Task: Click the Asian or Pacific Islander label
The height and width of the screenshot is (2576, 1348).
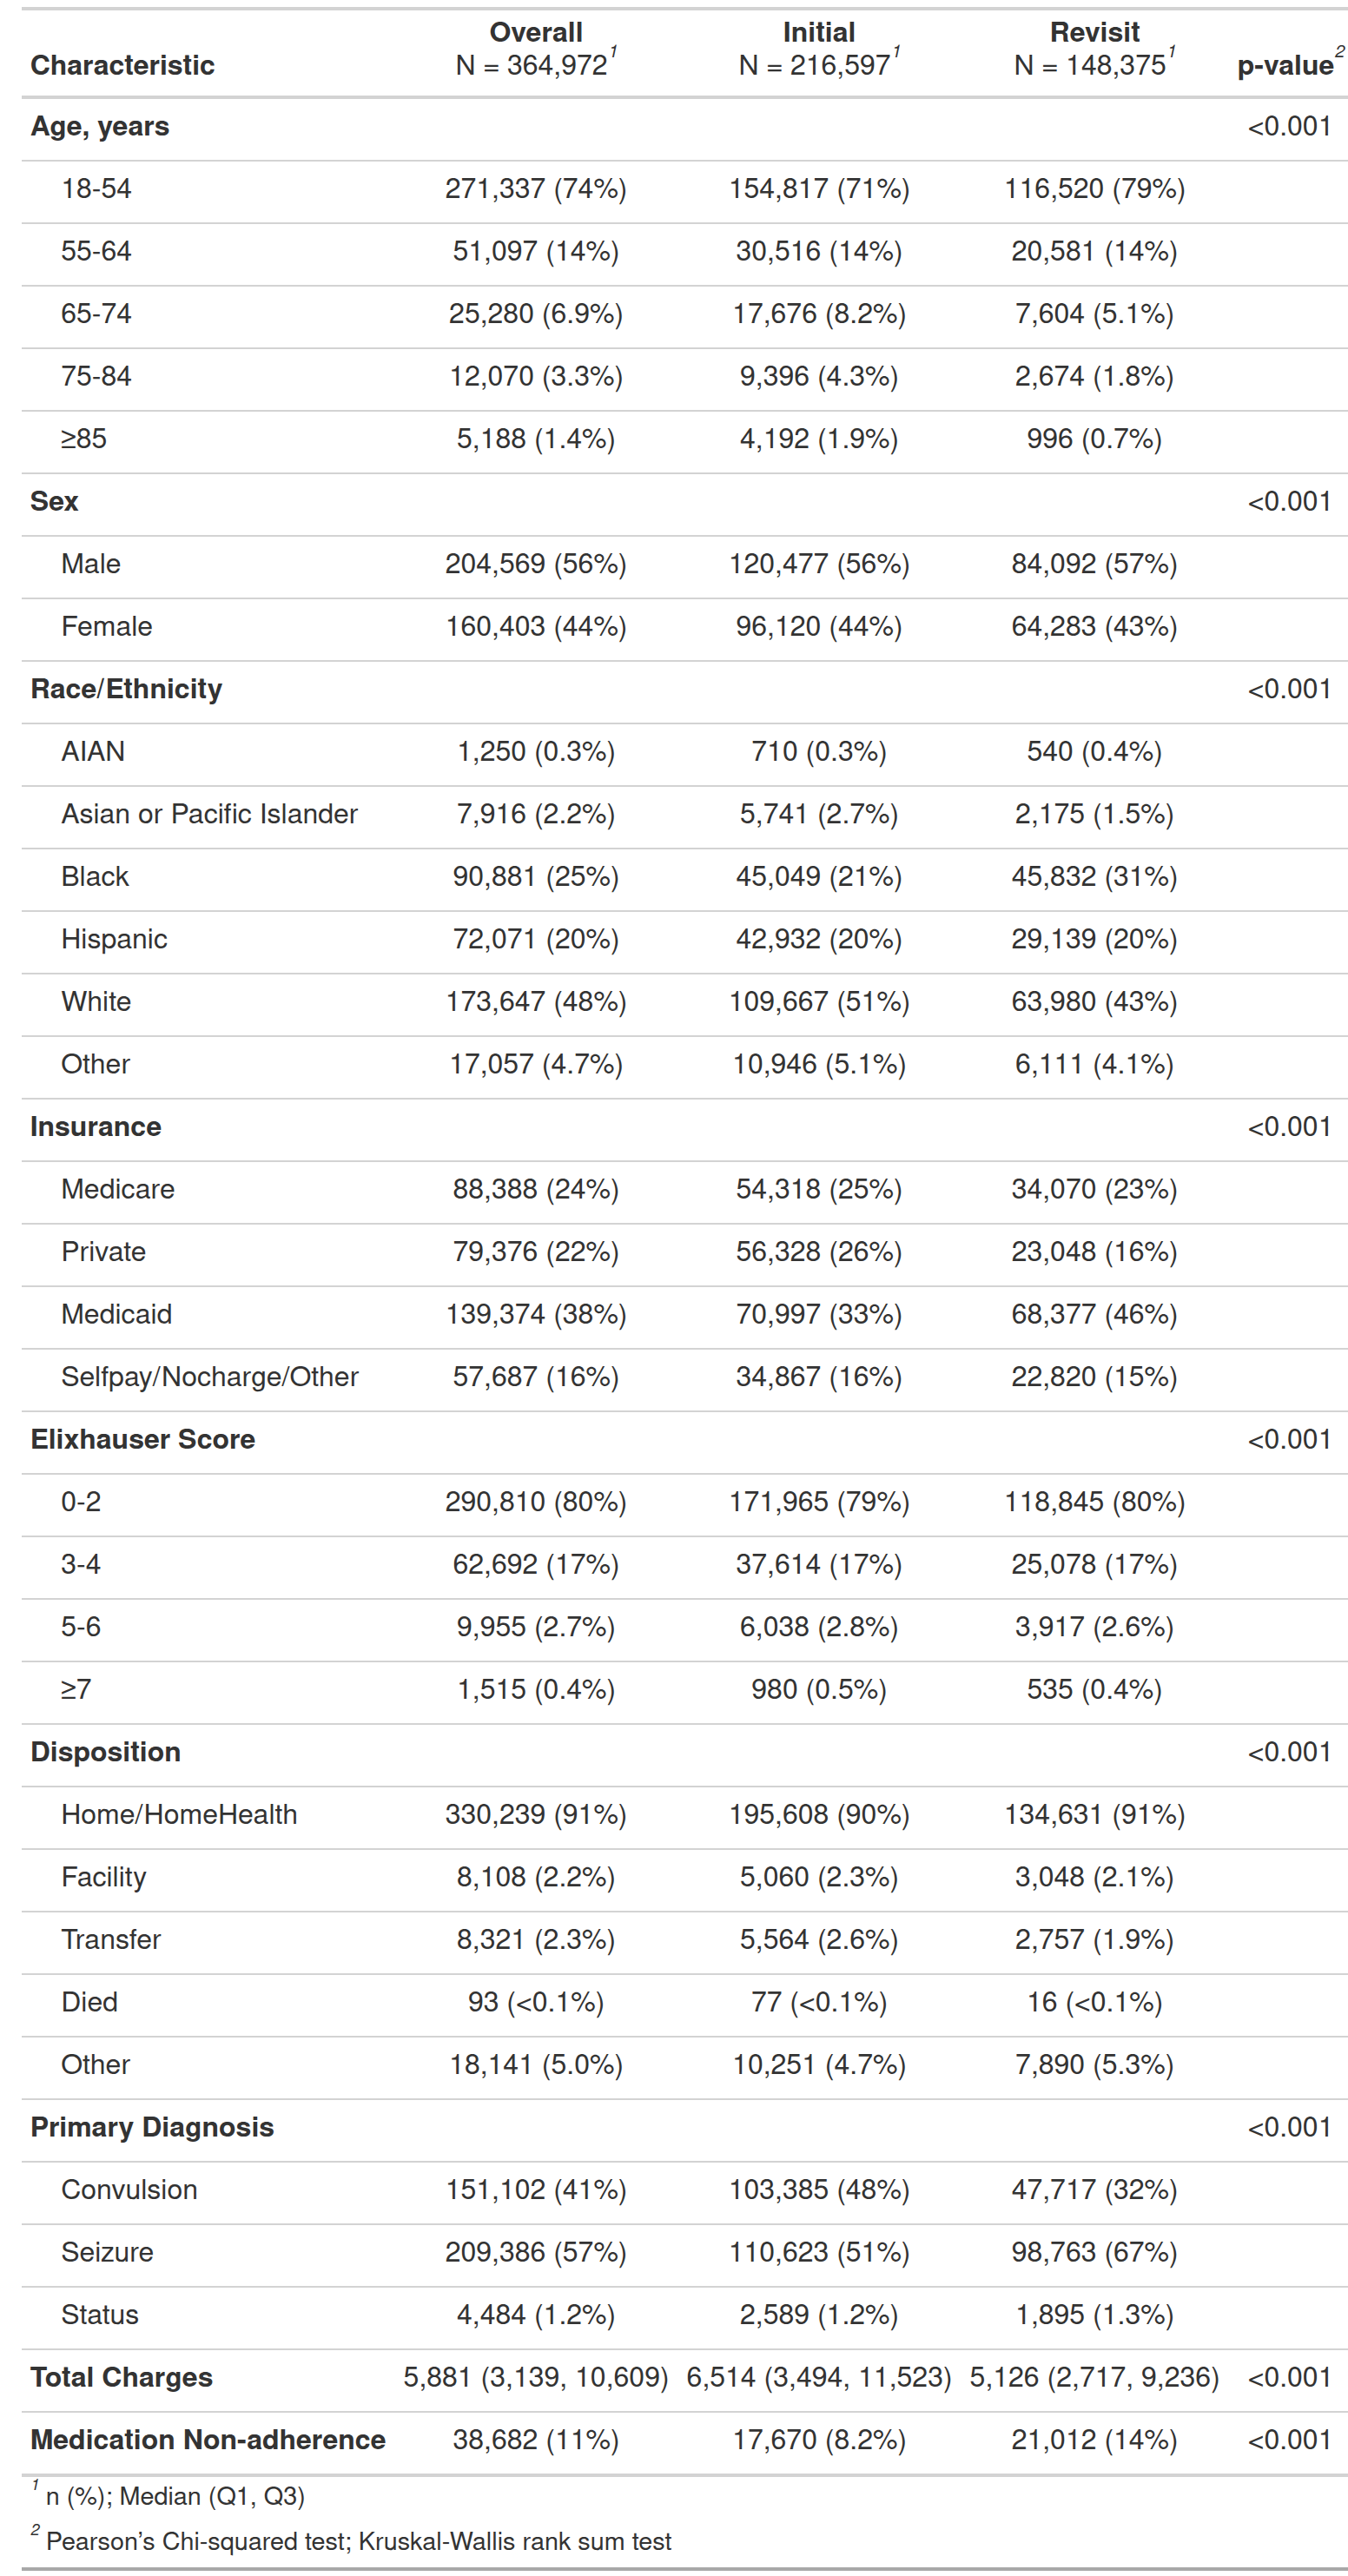Action: click(209, 815)
